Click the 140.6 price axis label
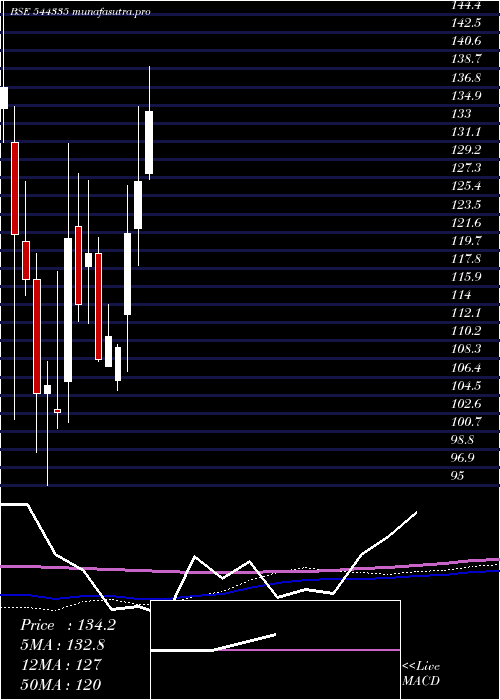Image resolution: width=500 pixels, height=700 pixels. pyautogui.click(x=467, y=41)
